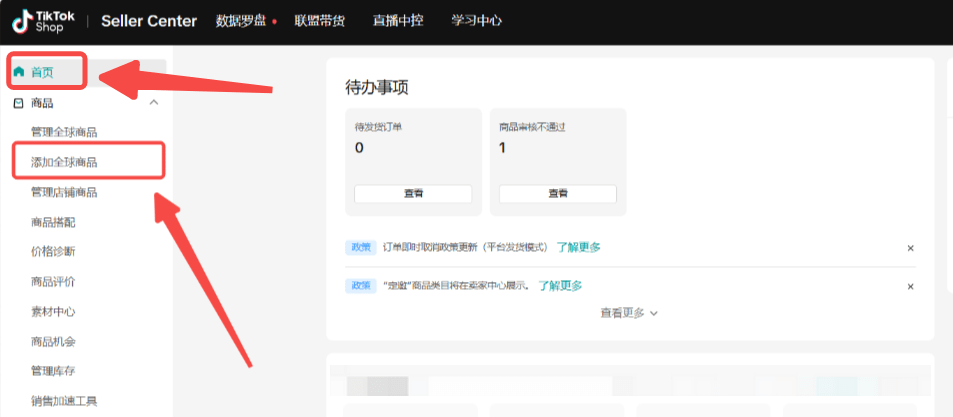The width and height of the screenshot is (953, 417).
Task: Open 商品评价 in sidebar
Action: click(53, 282)
